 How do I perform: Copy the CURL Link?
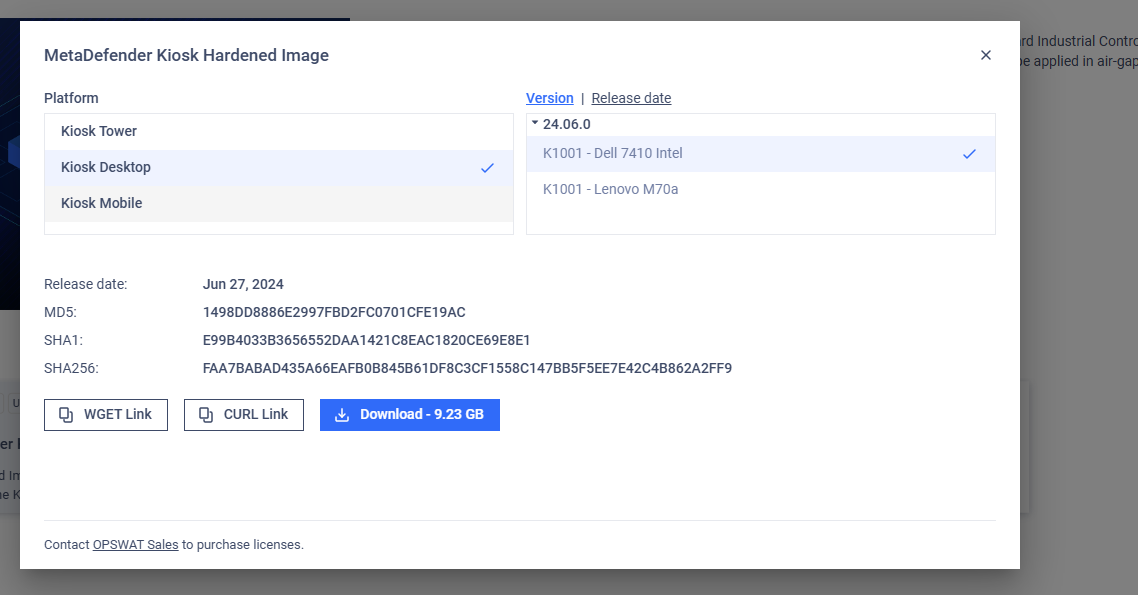244,415
